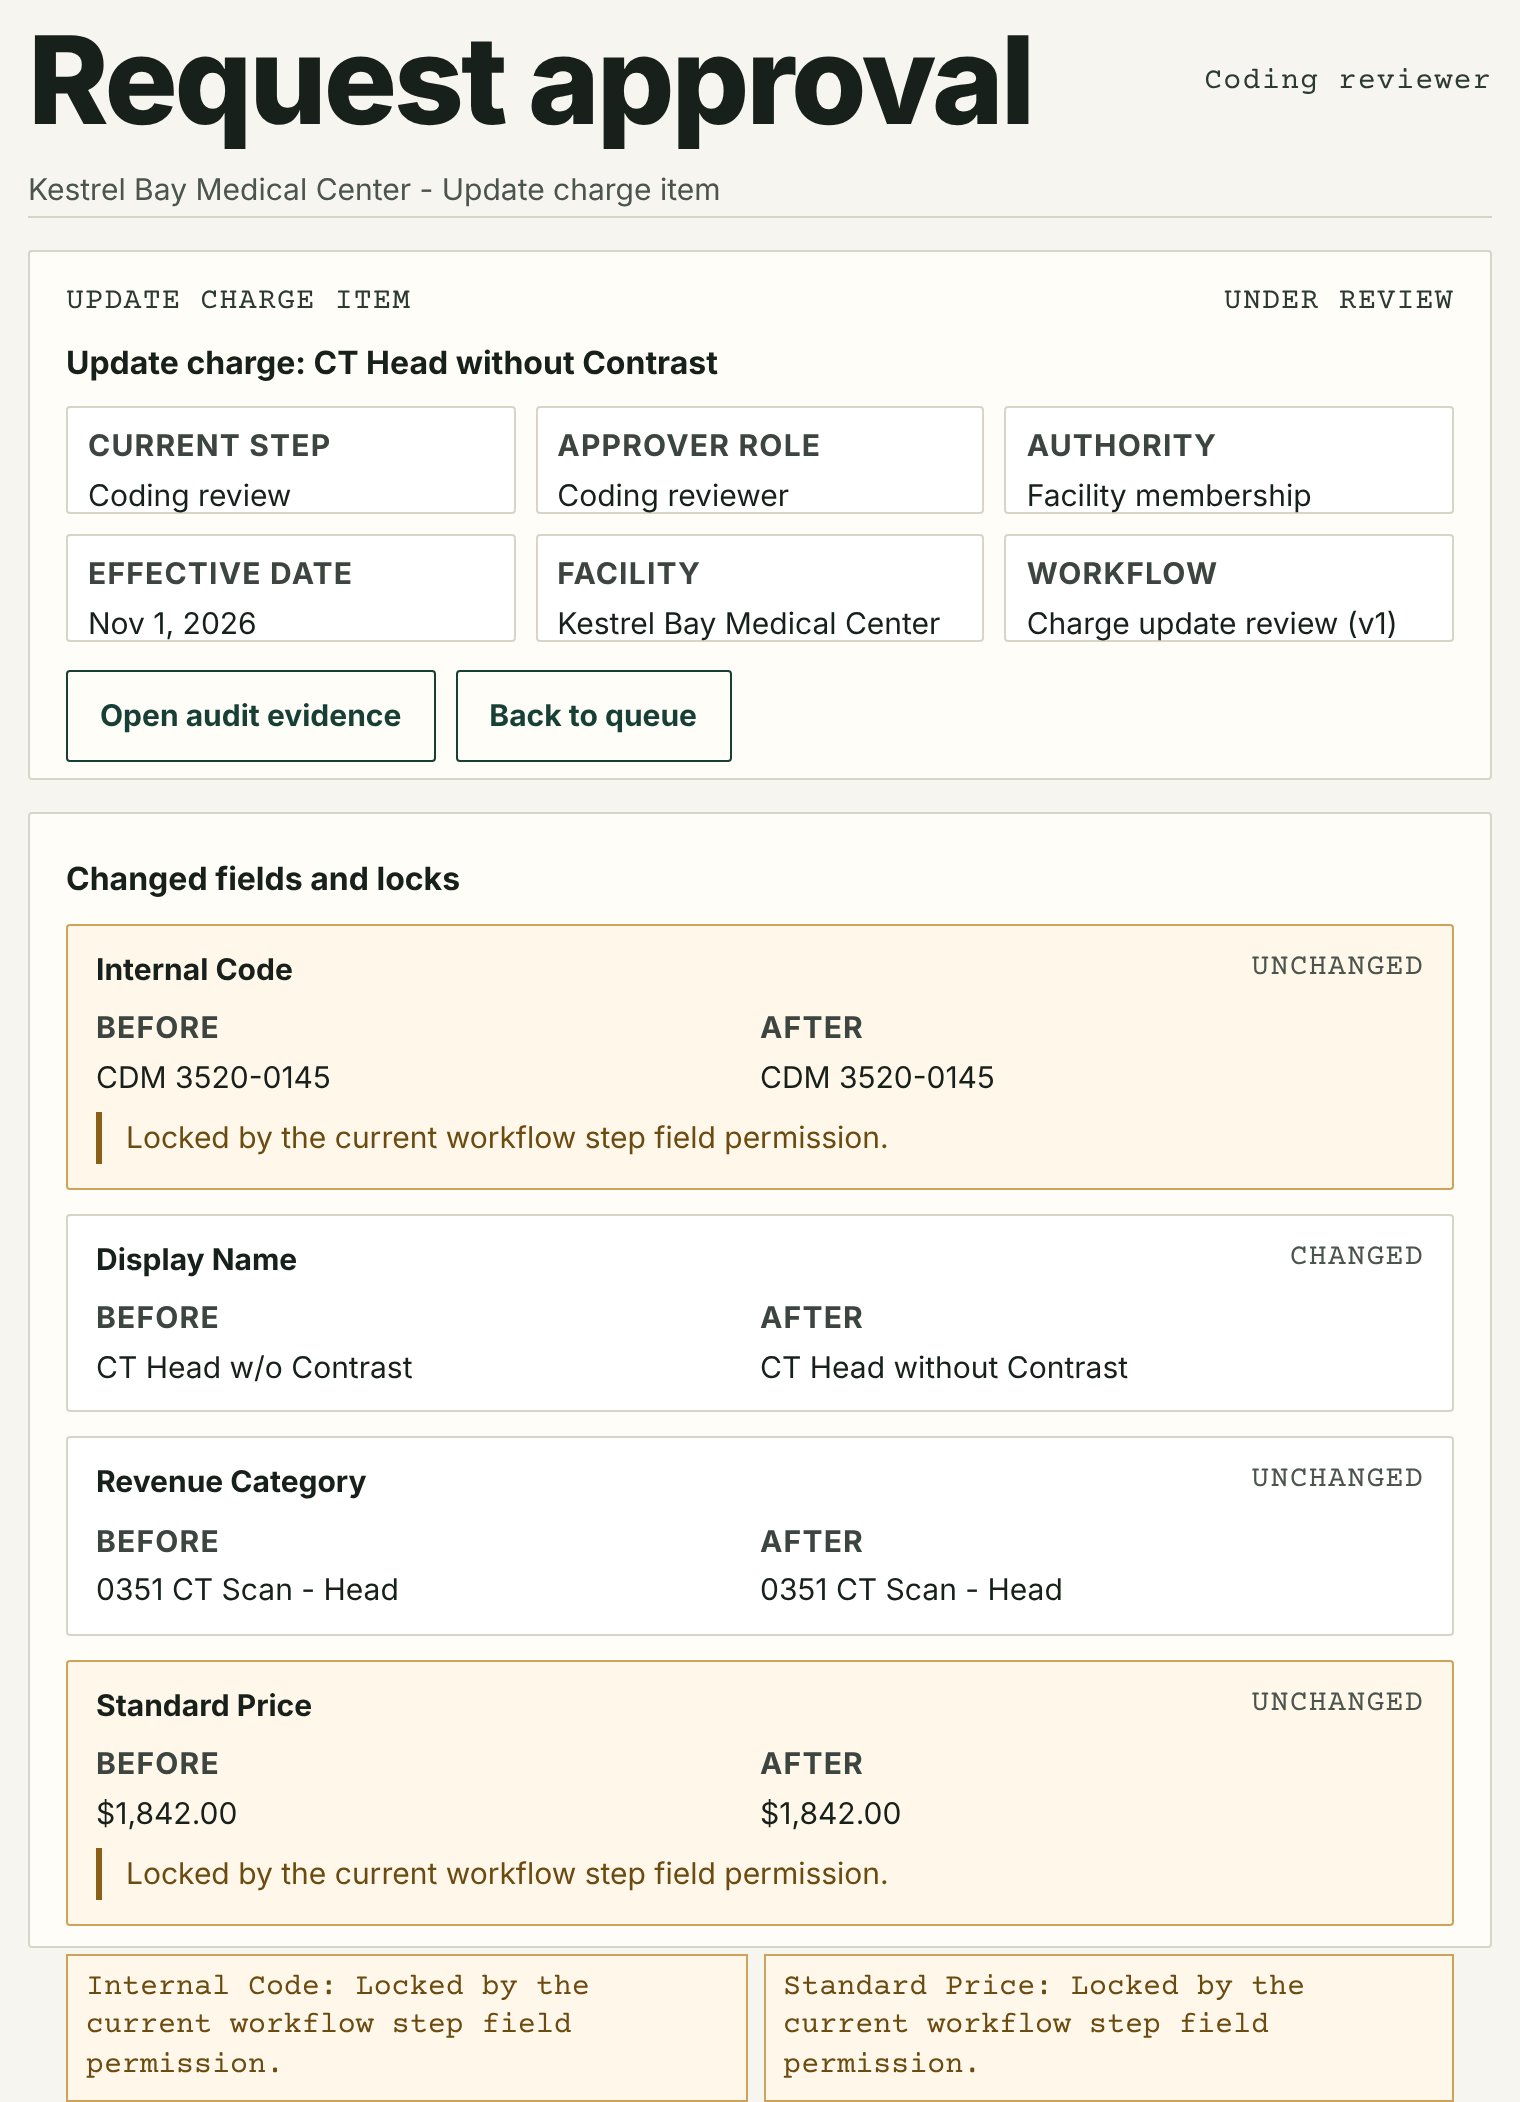The image size is (1520, 2102).
Task: Click the "Kestrel Bay Medical Center - Update charge item" subtitle
Action: coord(374,190)
